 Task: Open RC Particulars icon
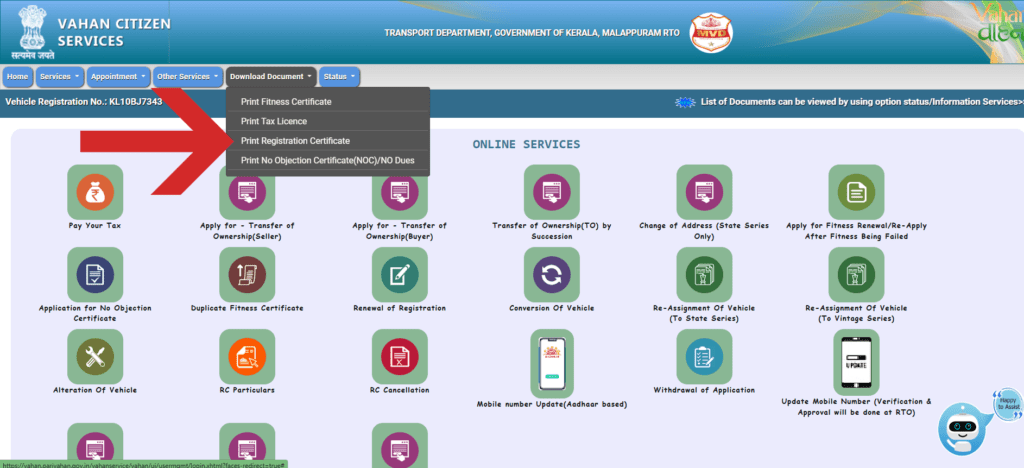247,356
